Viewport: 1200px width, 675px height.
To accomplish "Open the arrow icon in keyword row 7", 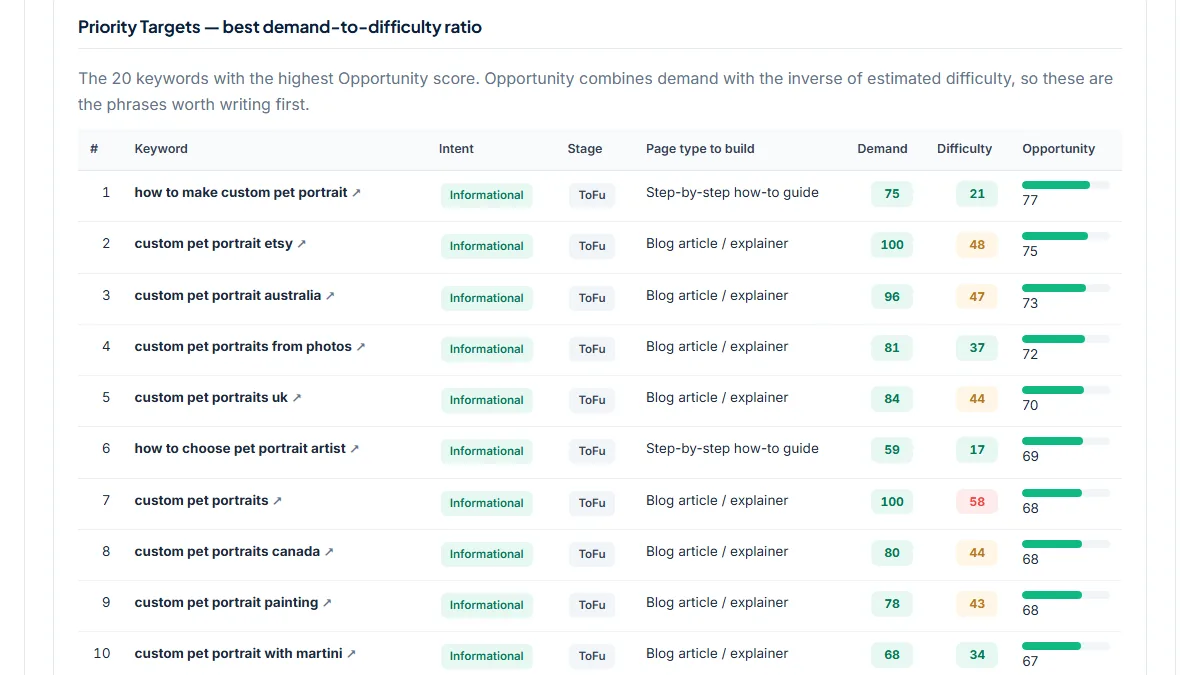I will pyautogui.click(x=278, y=501).
